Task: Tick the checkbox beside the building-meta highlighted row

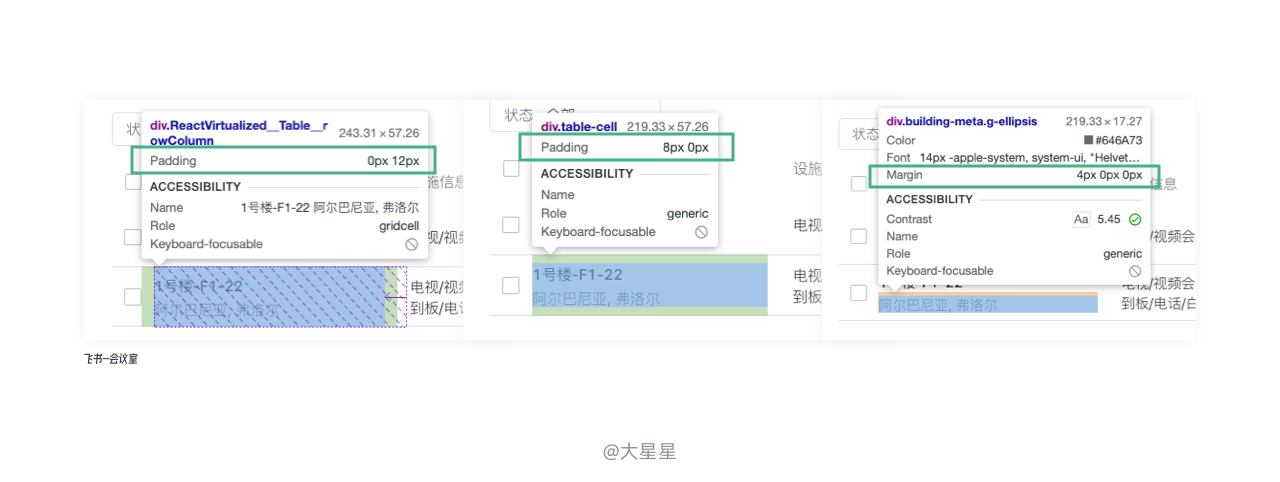Action: [858, 293]
